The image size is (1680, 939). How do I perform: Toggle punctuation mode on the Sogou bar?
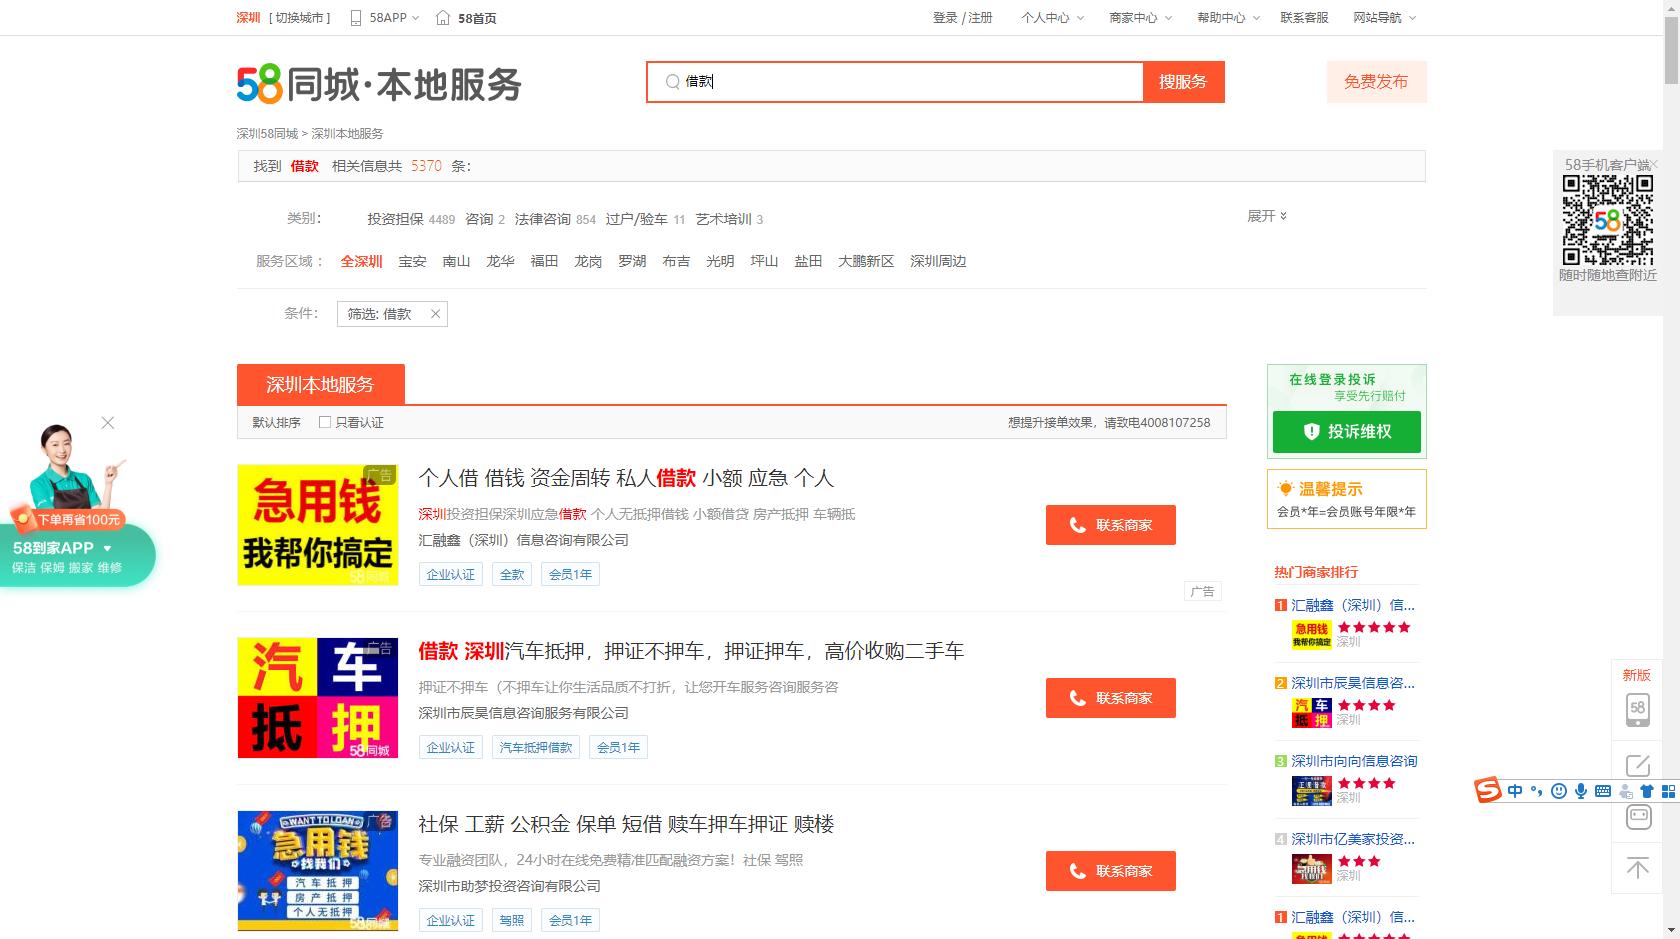1535,791
